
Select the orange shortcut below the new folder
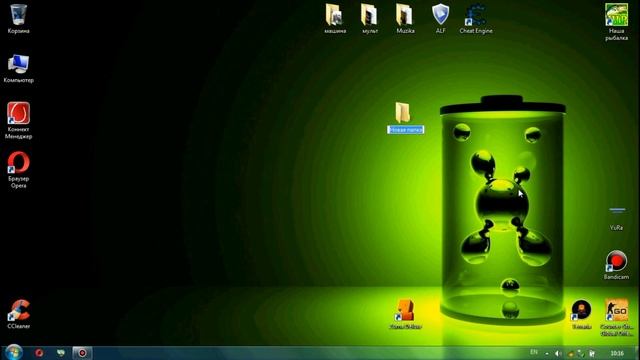[405, 314]
